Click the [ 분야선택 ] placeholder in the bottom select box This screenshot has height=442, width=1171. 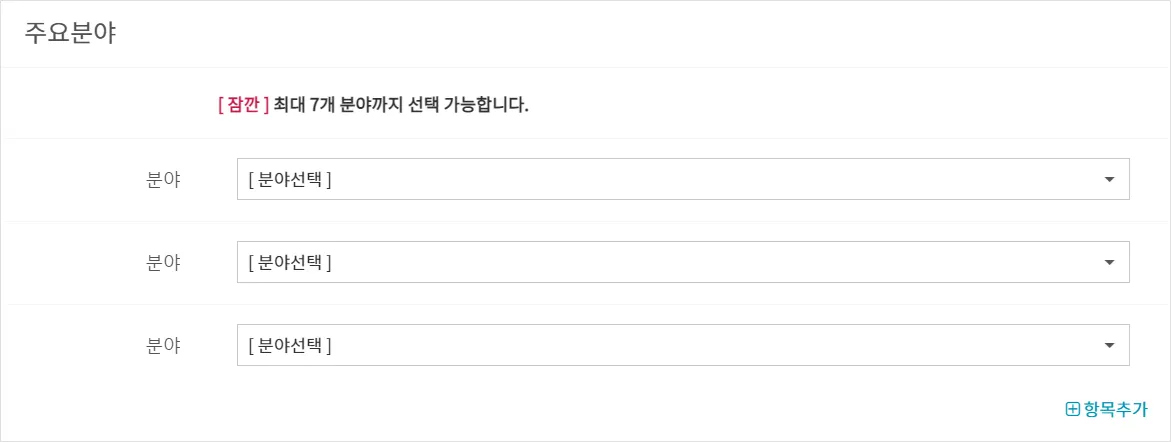click(x=290, y=346)
